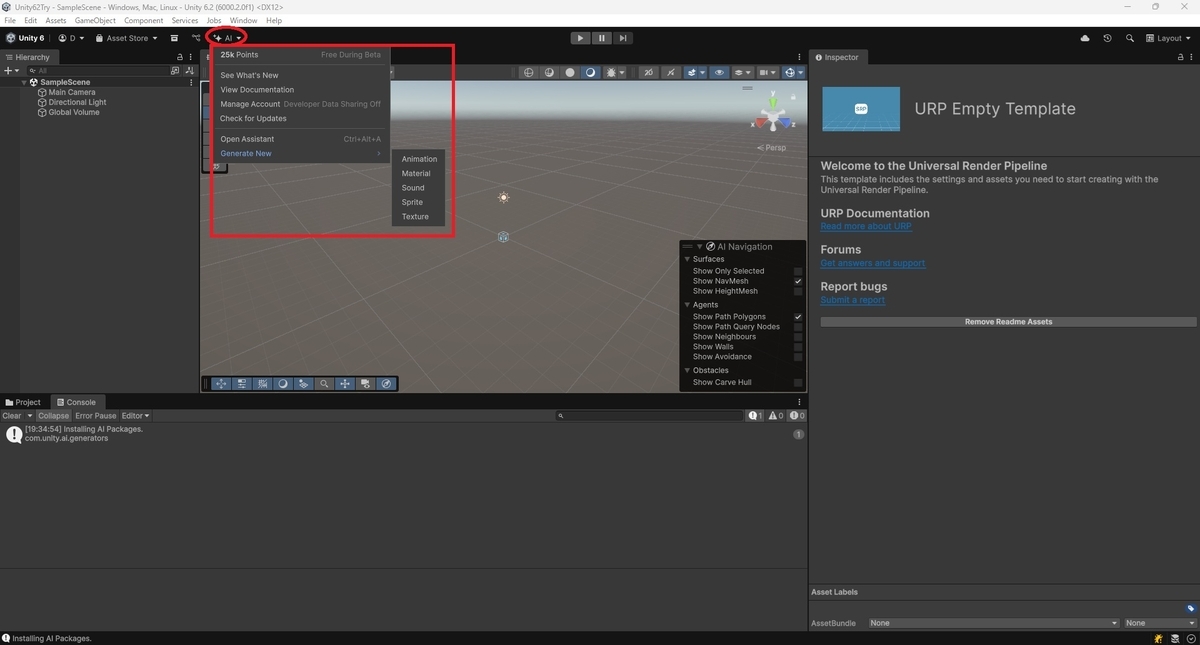Collapse the Obstacles section in AI Navigation
This screenshot has width=1200, height=645.
click(x=687, y=370)
